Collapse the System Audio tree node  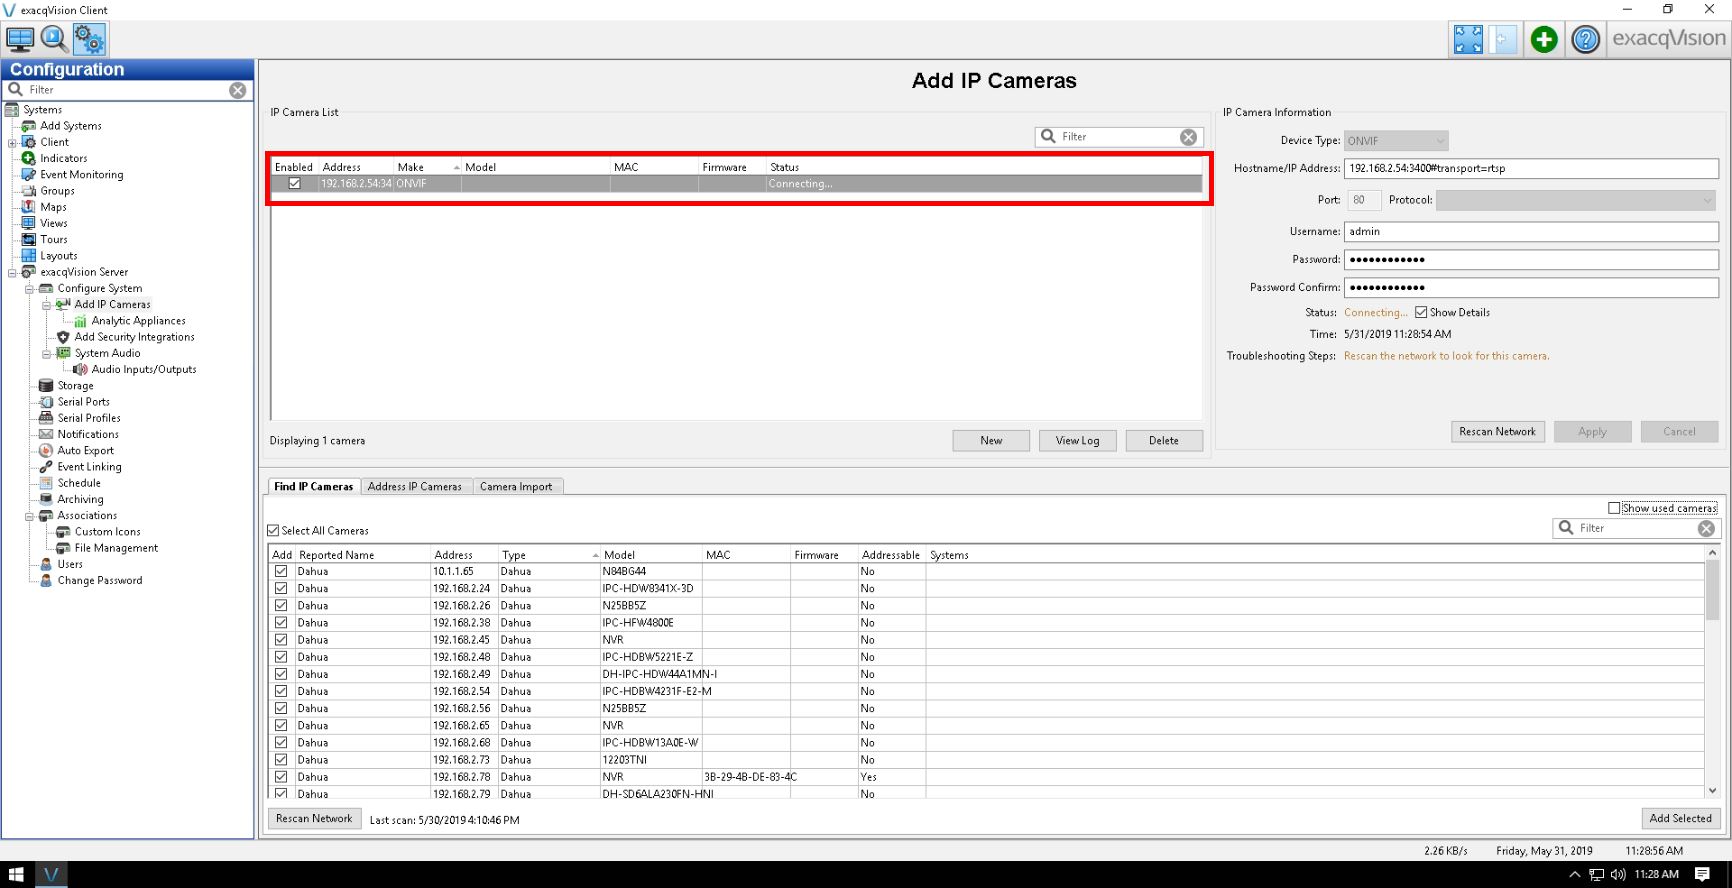pos(46,353)
